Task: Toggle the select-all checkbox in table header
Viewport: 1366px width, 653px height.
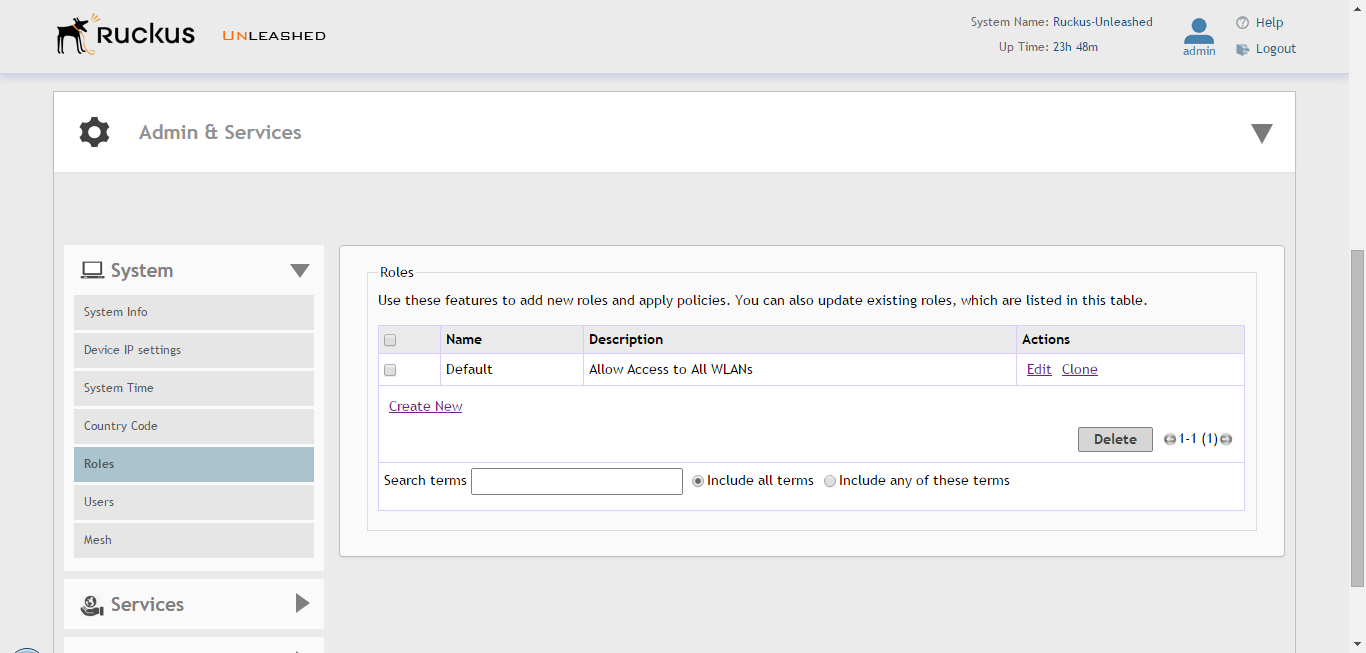Action: tap(390, 340)
